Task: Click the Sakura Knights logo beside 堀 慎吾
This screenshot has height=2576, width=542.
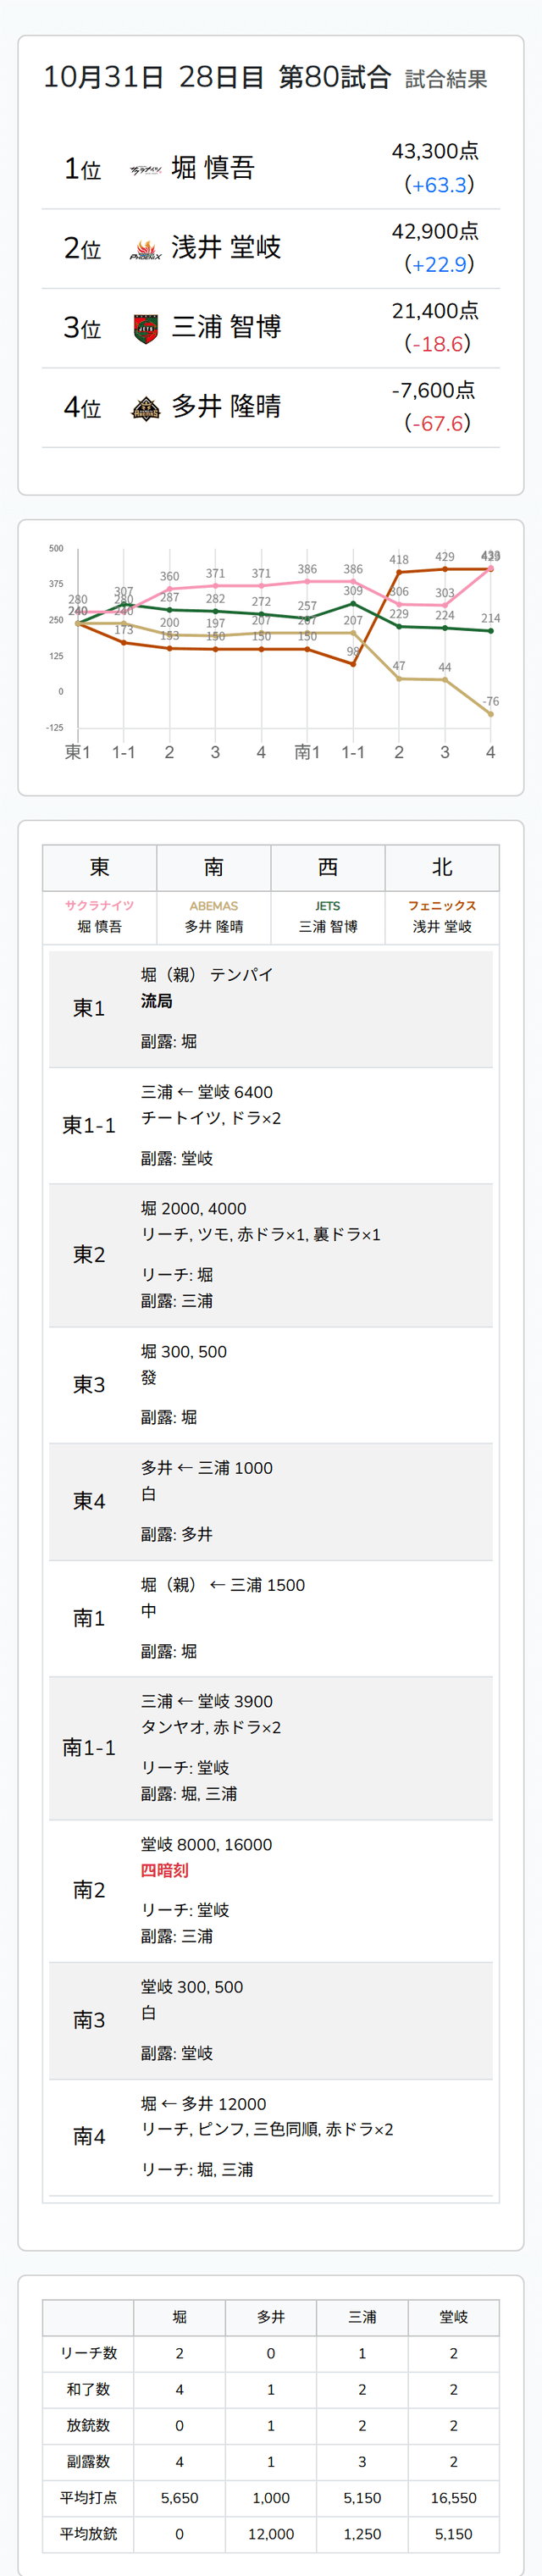Action: click(146, 170)
